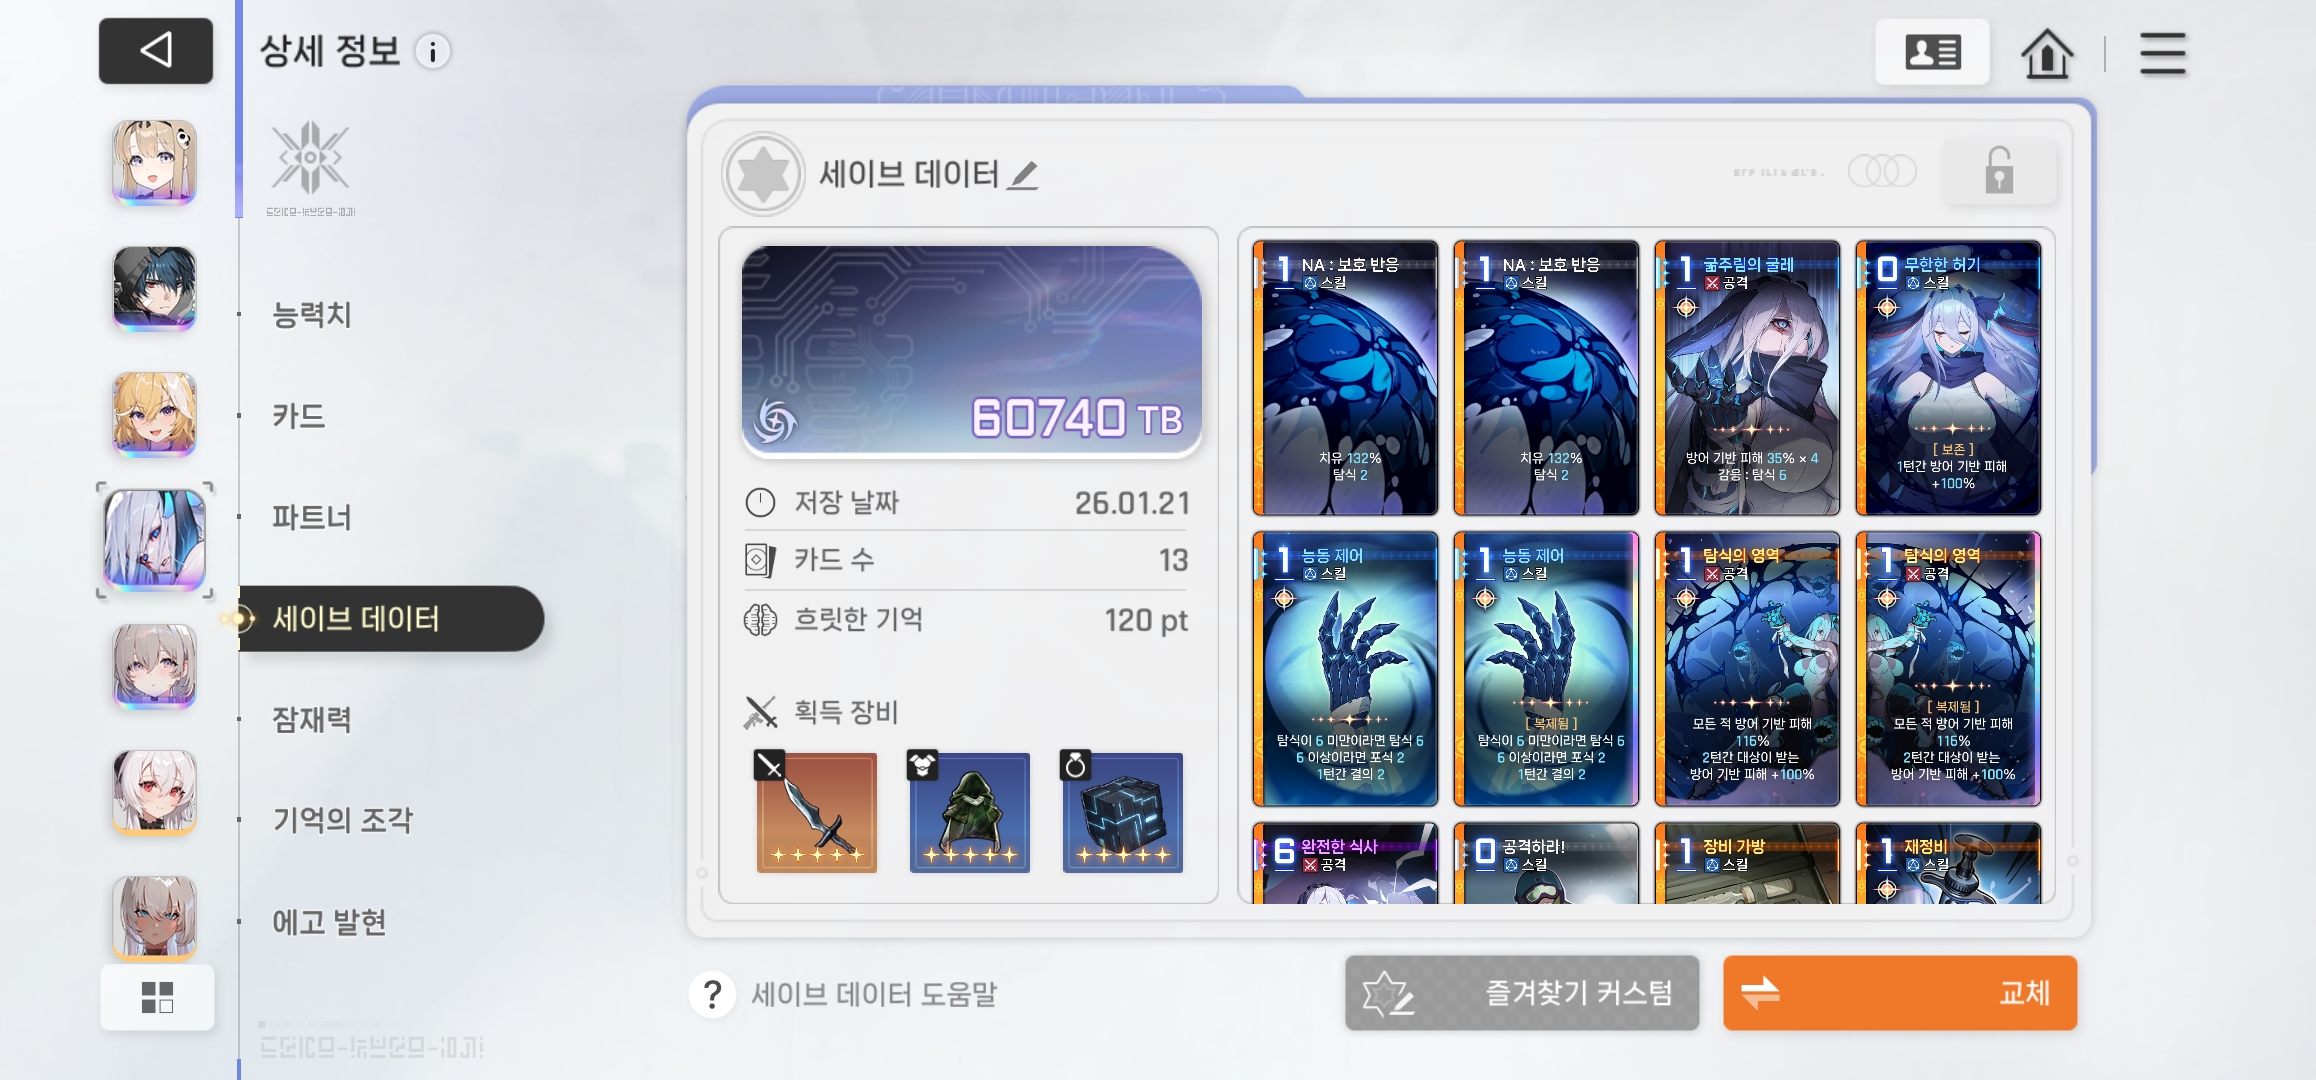
Task: Open the 무한한 허기 card
Action: pyautogui.click(x=1948, y=378)
